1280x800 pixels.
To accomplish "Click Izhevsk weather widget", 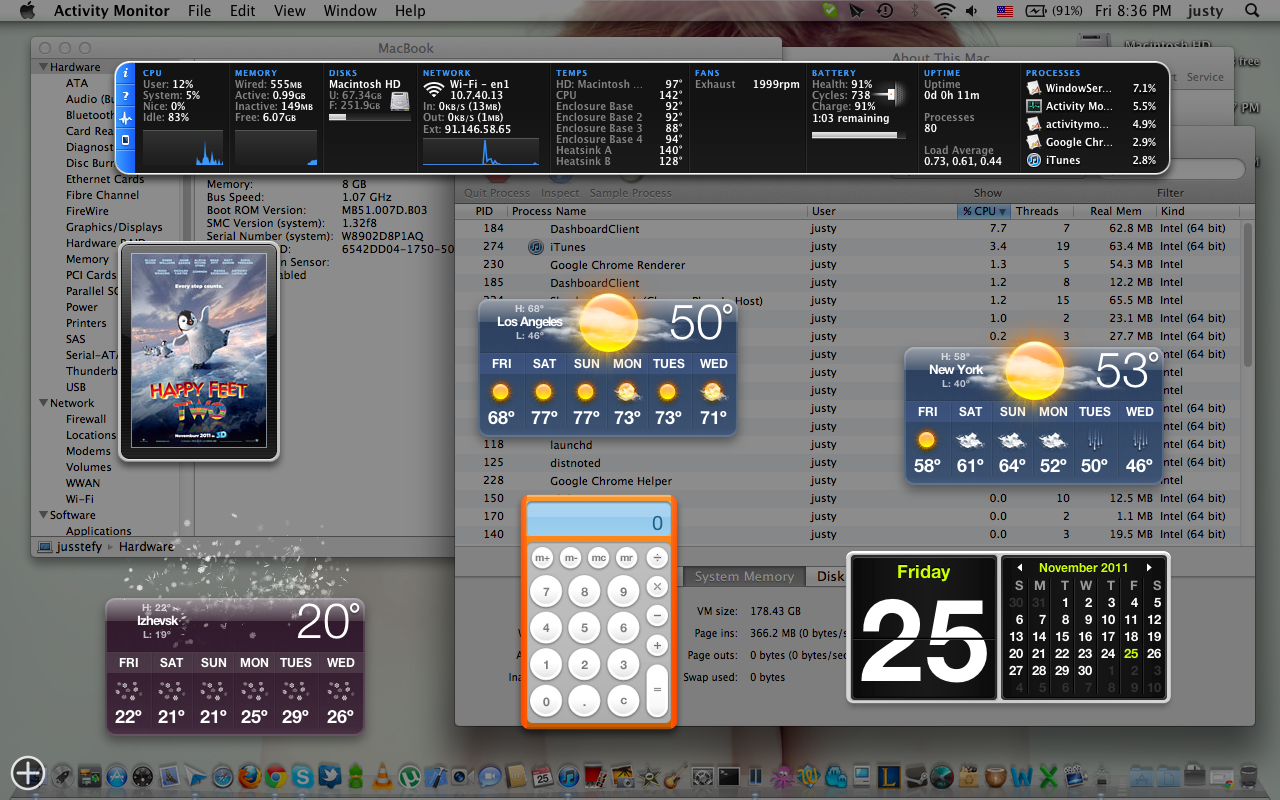I will coord(235,665).
